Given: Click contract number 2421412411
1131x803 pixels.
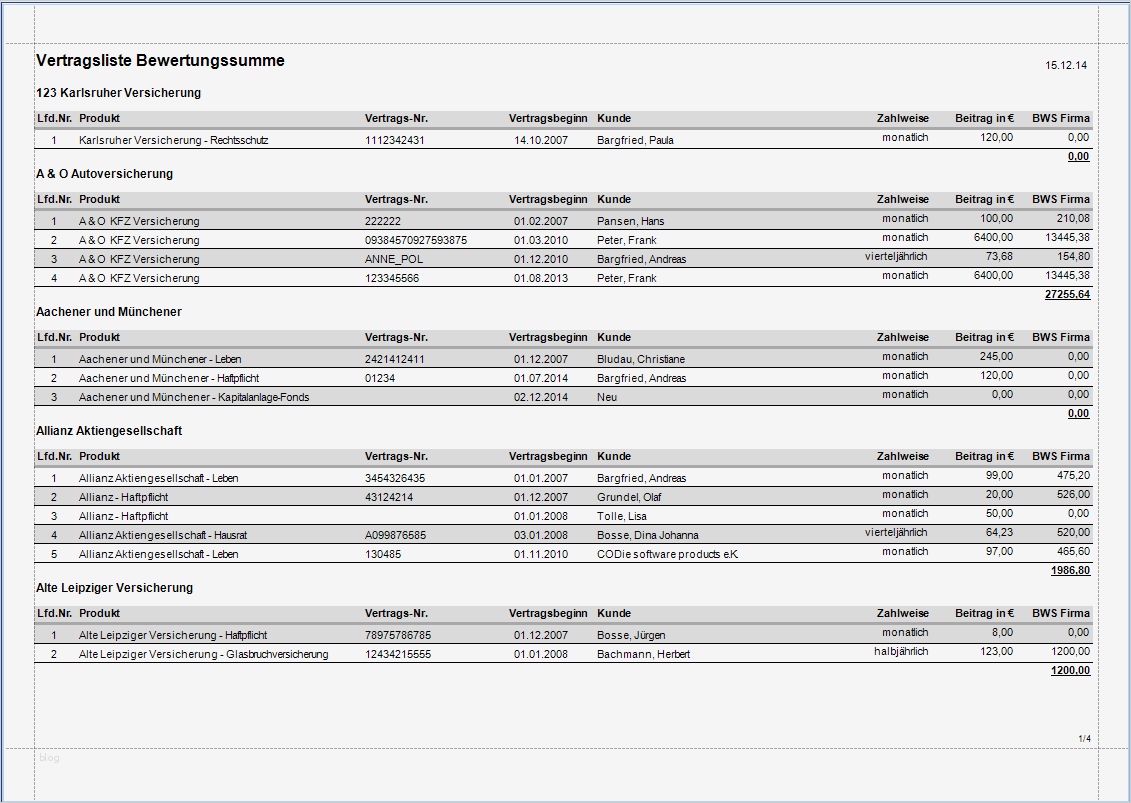Looking at the screenshot, I should pyautogui.click(x=395, y=359).
